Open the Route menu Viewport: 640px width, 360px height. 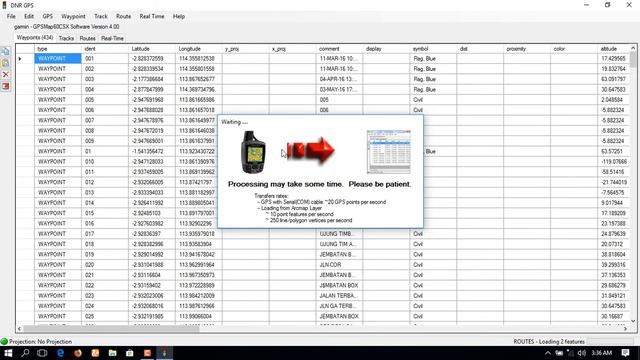pyautogui.click(x=123, y=16)
